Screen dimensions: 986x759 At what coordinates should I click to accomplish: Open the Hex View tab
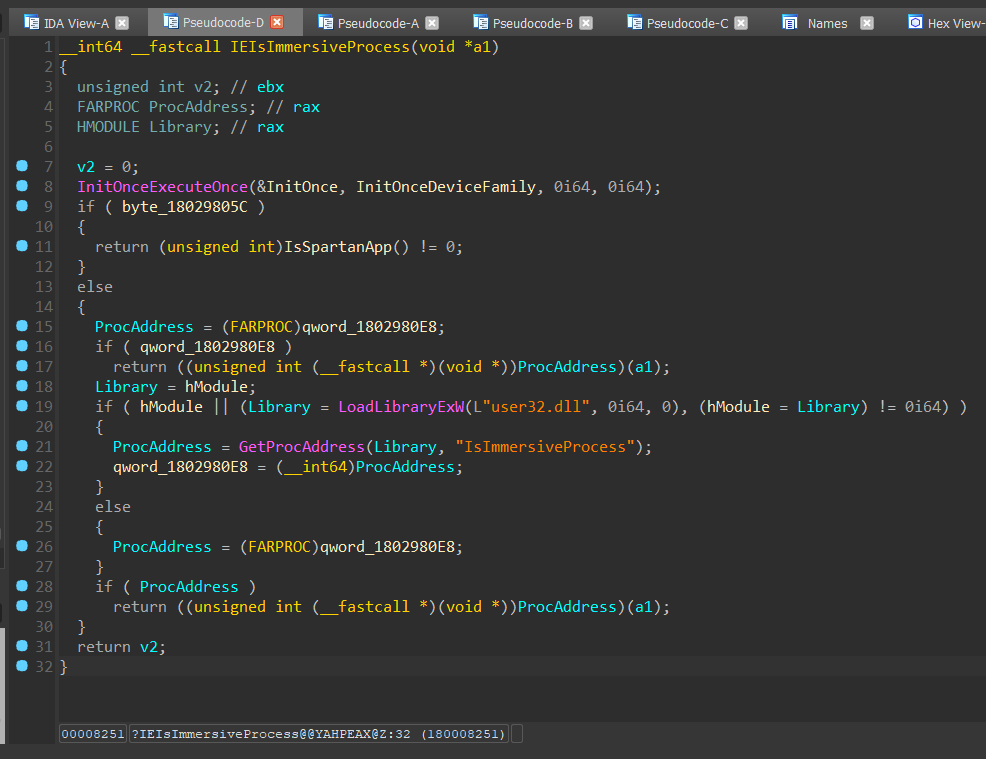pos(955,23)
